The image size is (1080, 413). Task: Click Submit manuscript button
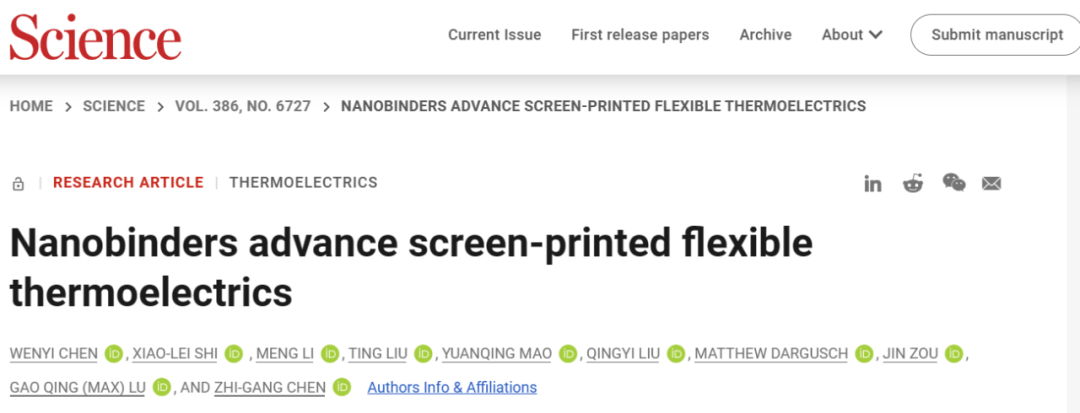pyautogui.click(x=997, y=34)
